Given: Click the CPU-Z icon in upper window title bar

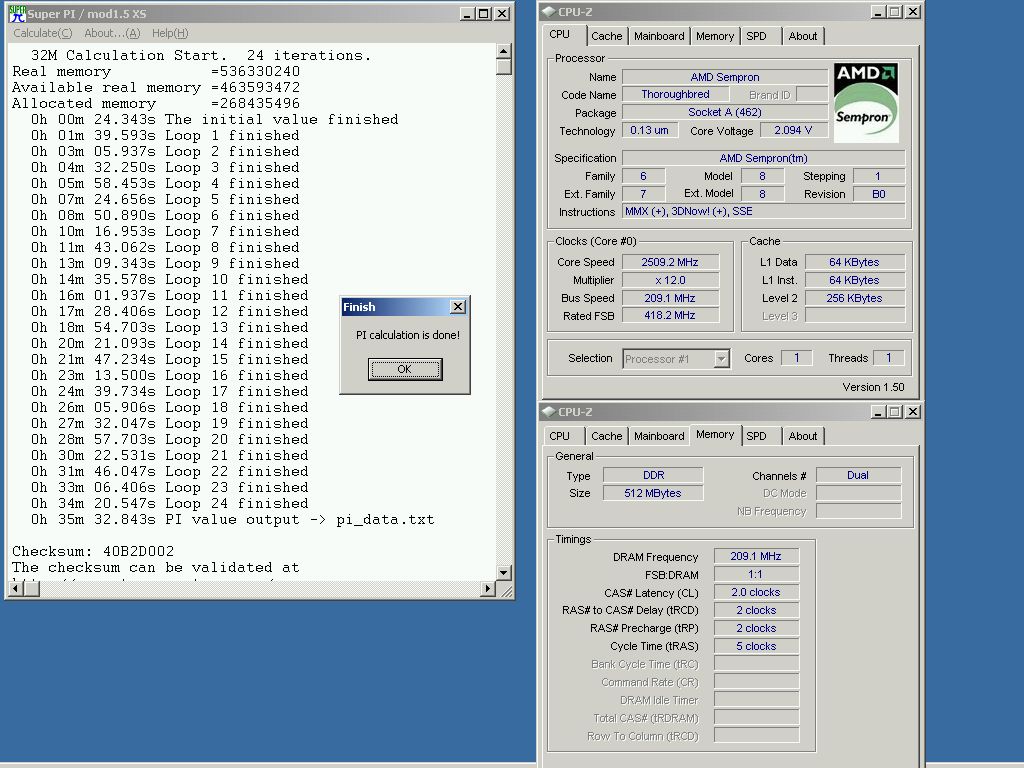Looking at the screenshot, I should click(549, 12).
